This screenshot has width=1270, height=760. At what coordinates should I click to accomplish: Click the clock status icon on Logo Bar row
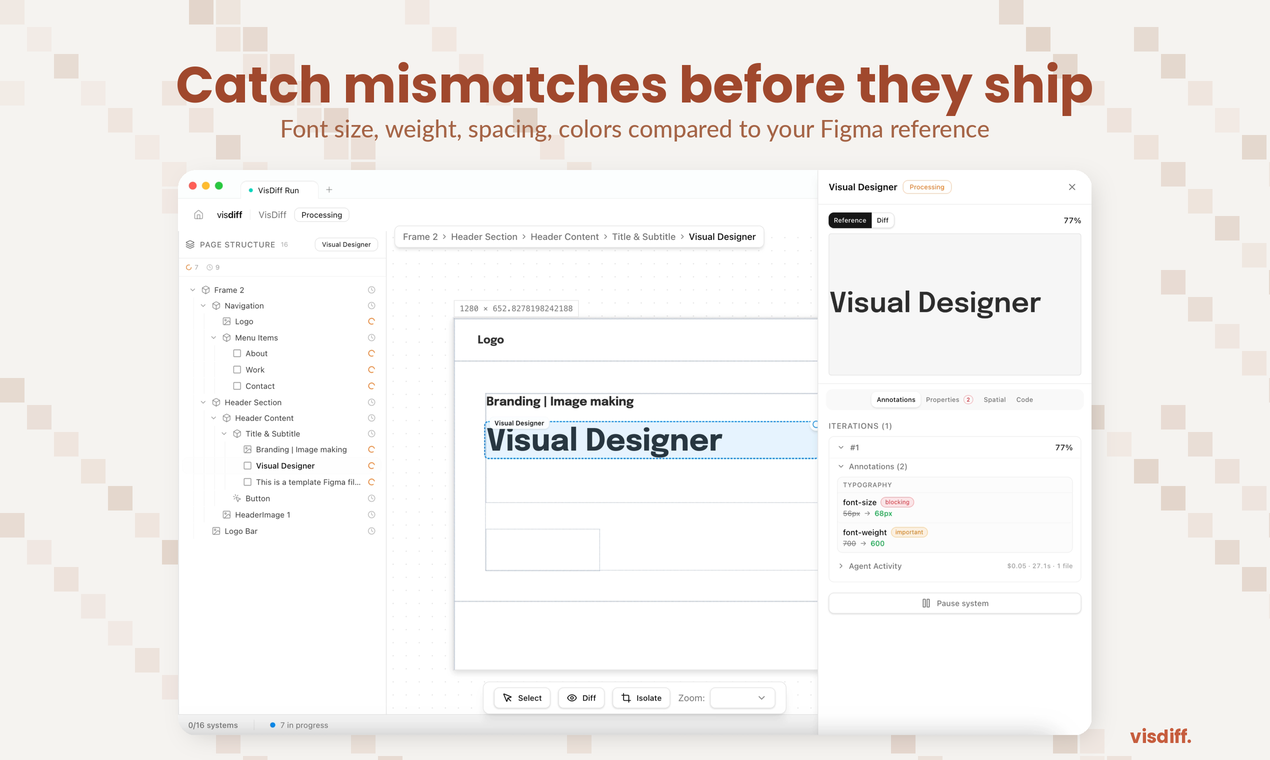371,531
